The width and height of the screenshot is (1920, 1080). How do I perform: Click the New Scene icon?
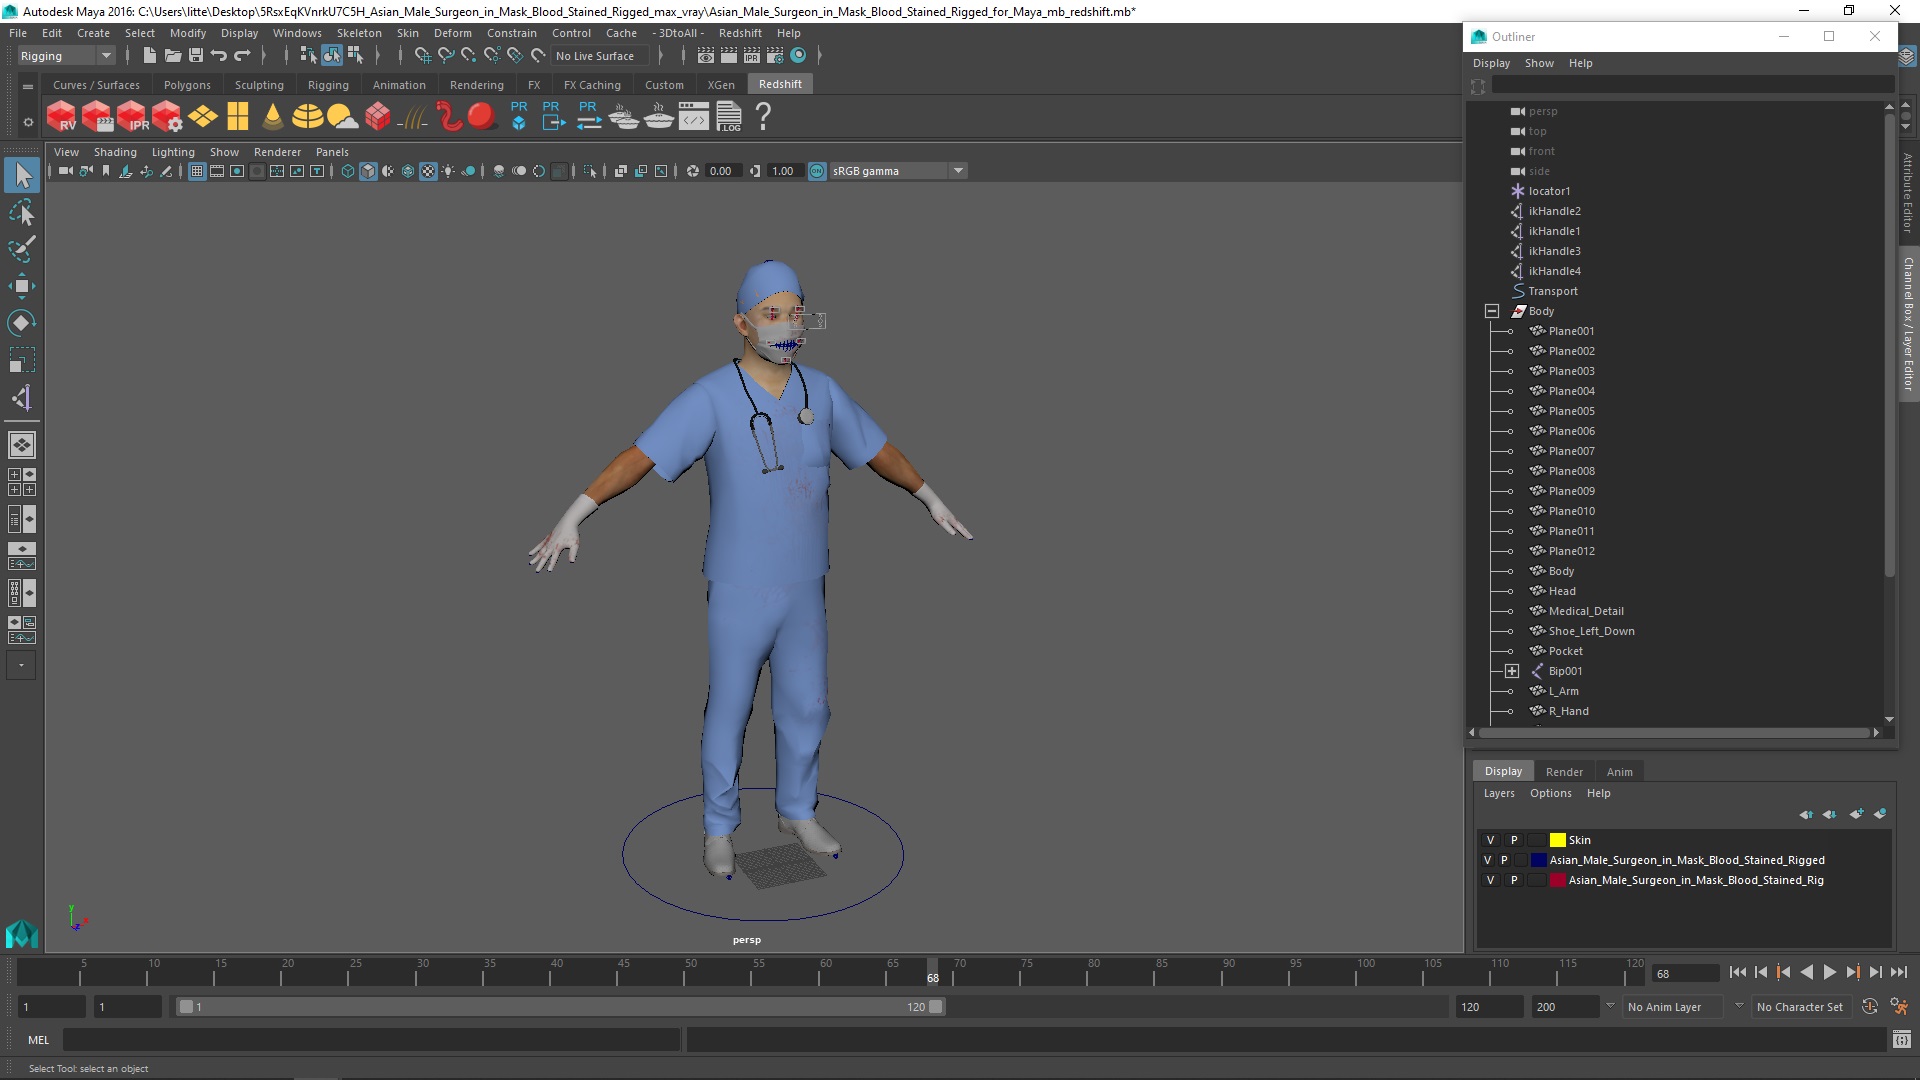click(x=149, y=56)
